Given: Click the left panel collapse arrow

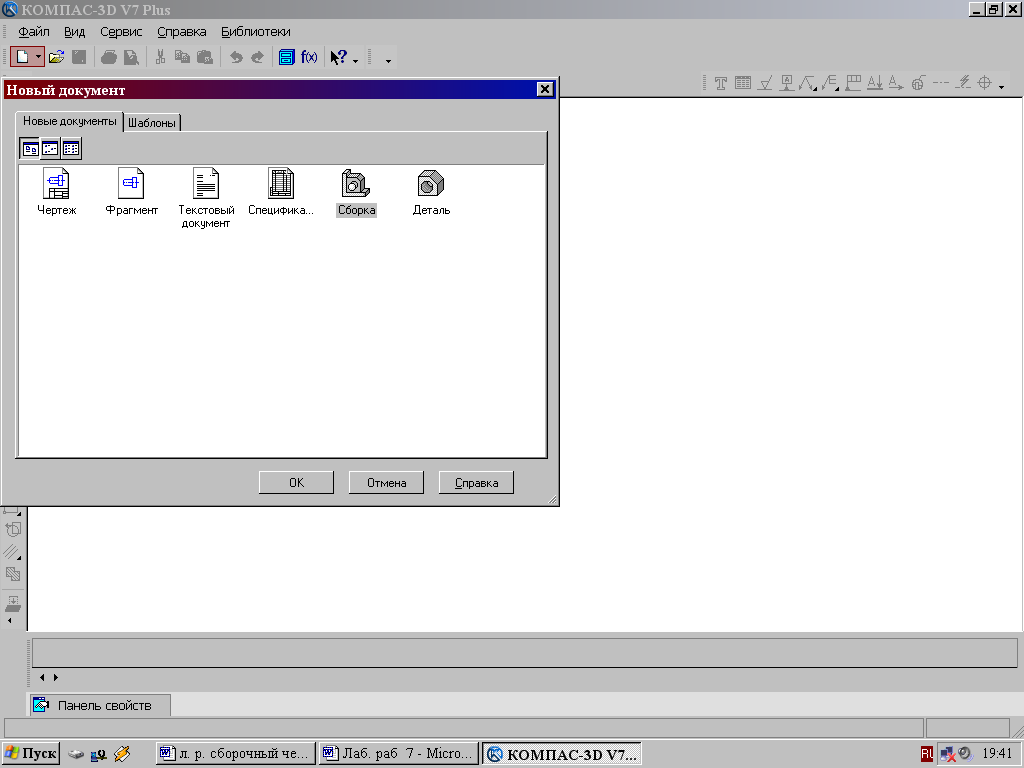Looking at the screenshot, I should (x=10, y=620).
